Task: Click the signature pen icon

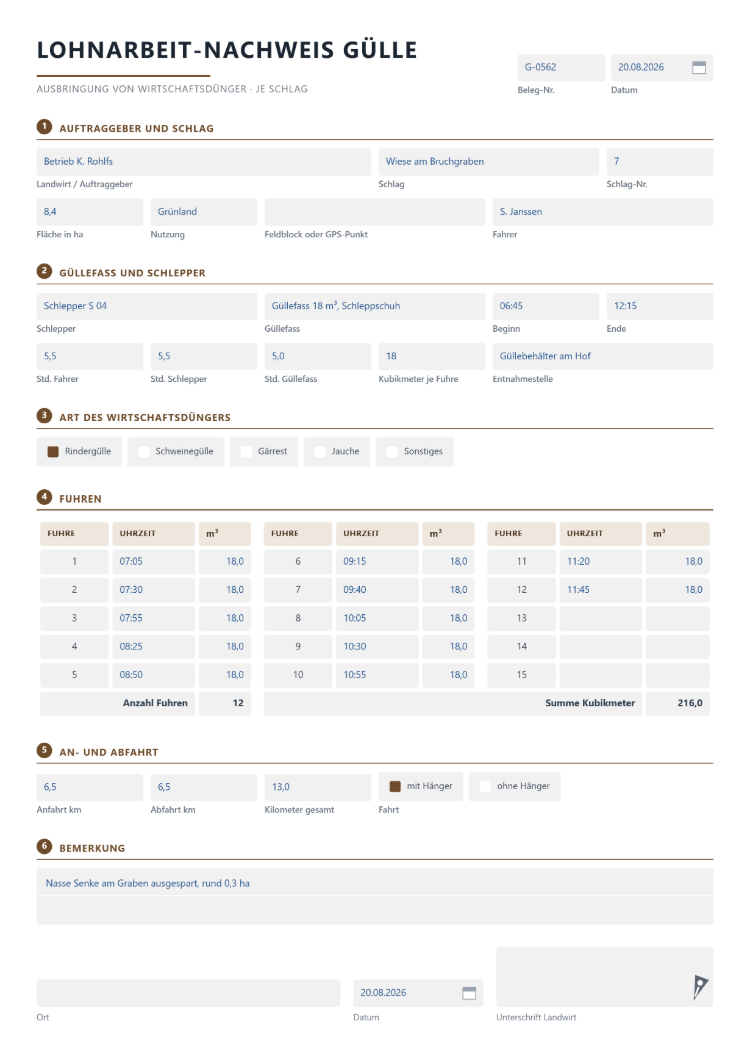Action: click(x=700, y=987)
